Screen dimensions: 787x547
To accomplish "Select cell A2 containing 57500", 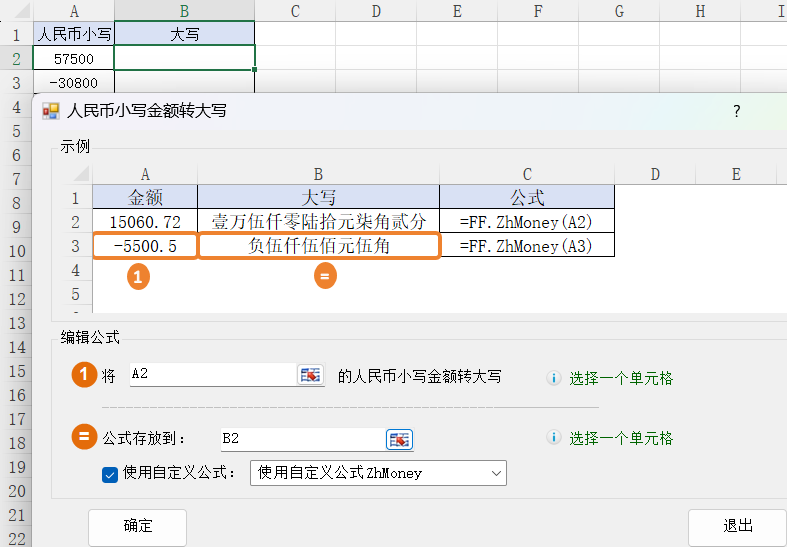I will [x=74, y=59].
